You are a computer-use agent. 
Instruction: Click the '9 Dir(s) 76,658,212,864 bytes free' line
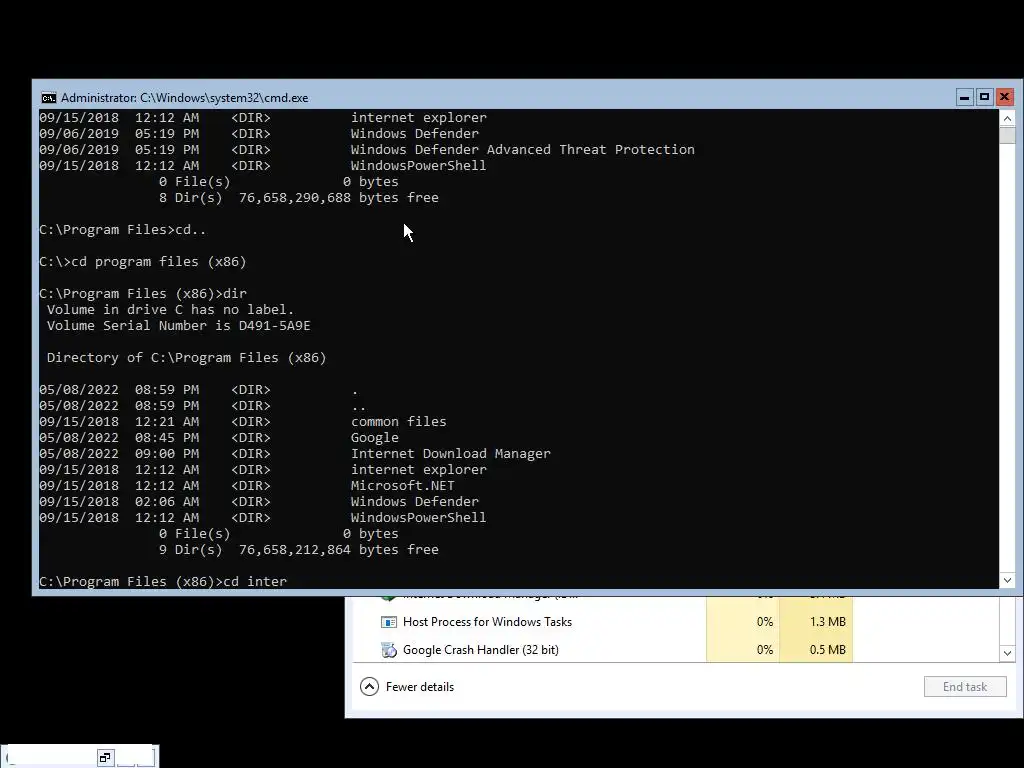coord(298,549)
